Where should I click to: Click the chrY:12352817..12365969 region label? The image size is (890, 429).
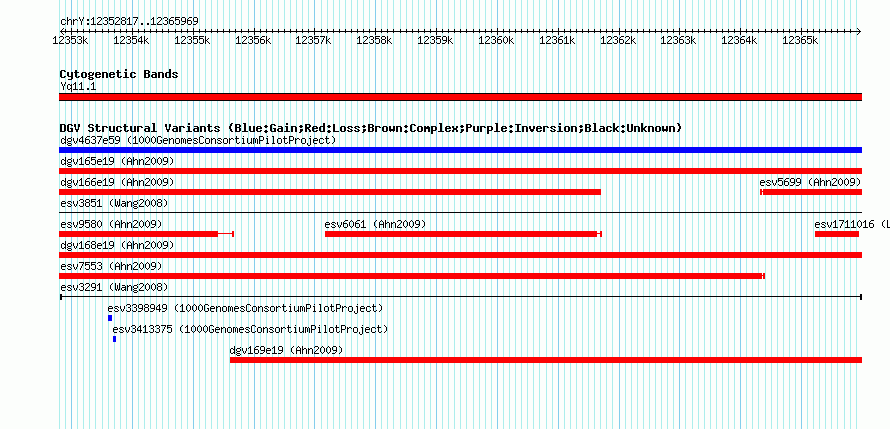[x=129, y=22]
